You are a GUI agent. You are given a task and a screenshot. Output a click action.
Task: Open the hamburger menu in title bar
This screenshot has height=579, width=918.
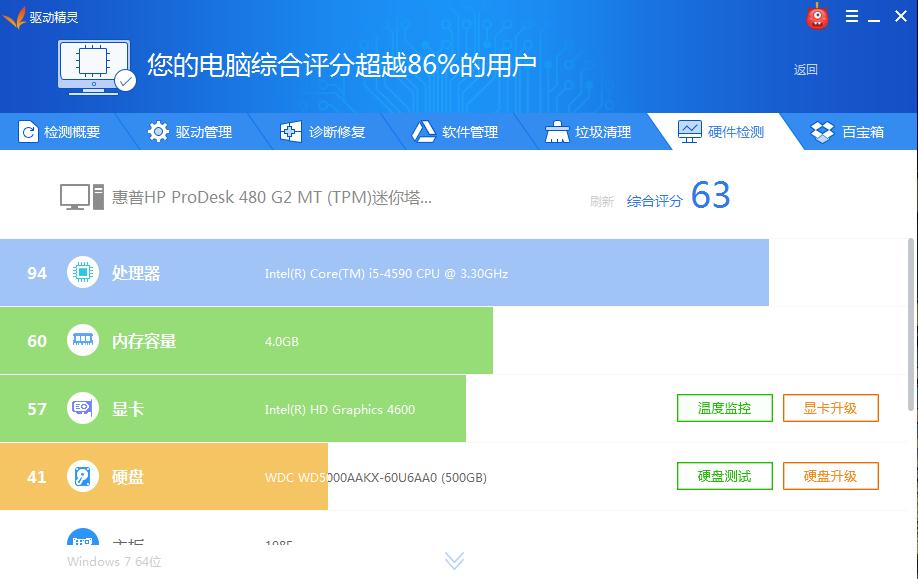tap(852, 16)
